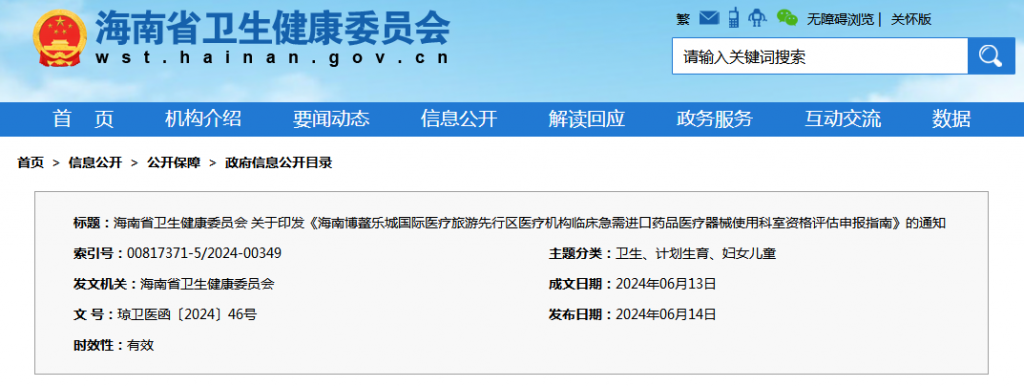Click the document title text after 标题

(x=530, y=223)
